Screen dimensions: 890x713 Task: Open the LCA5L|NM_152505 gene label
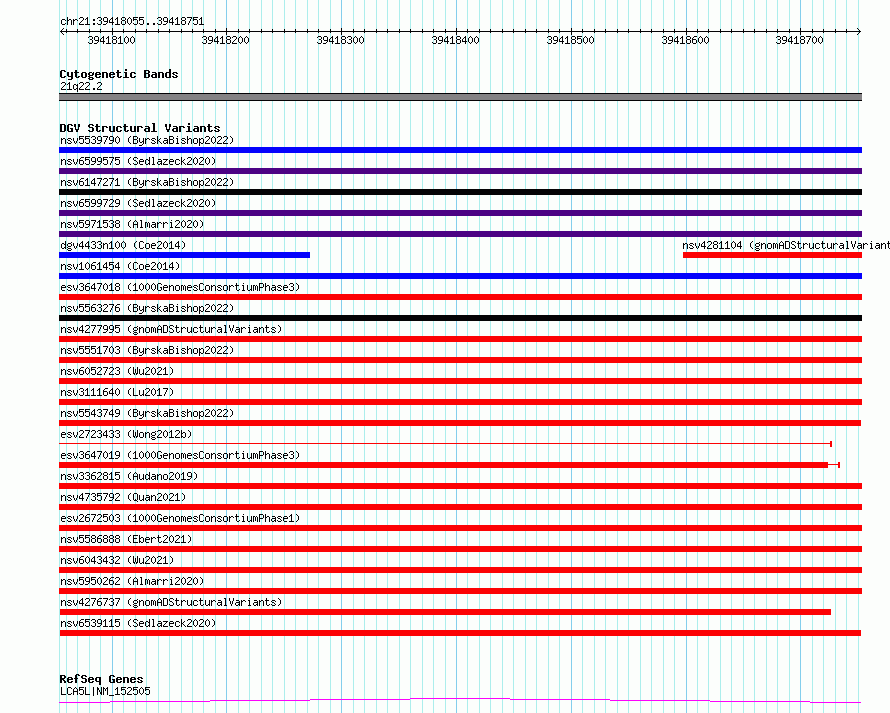pyautogui.click(x=105, y=691)
